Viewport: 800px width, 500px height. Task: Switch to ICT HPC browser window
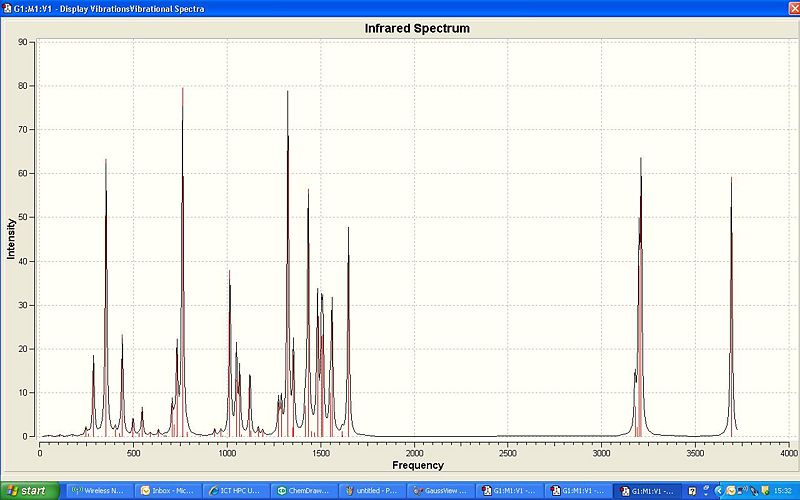click(x=236, y=491)
